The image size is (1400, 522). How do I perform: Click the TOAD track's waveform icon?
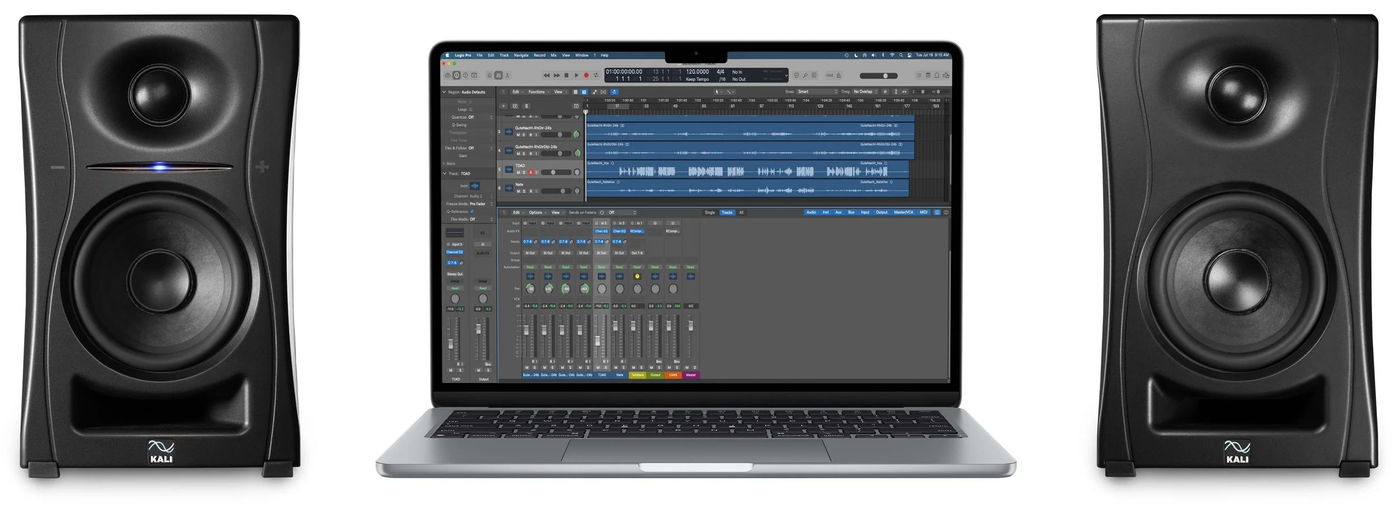point(509,170)
